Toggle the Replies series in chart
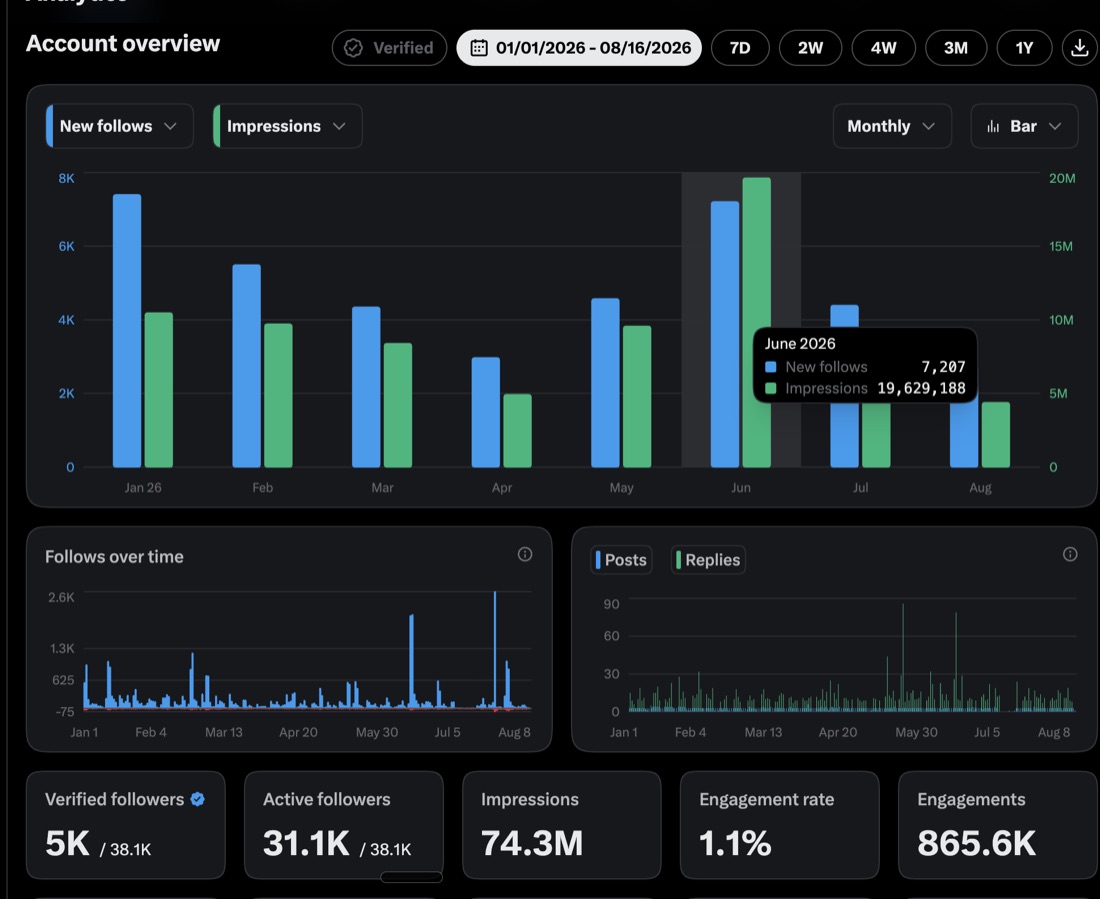1100x899 pixels. 708,560
